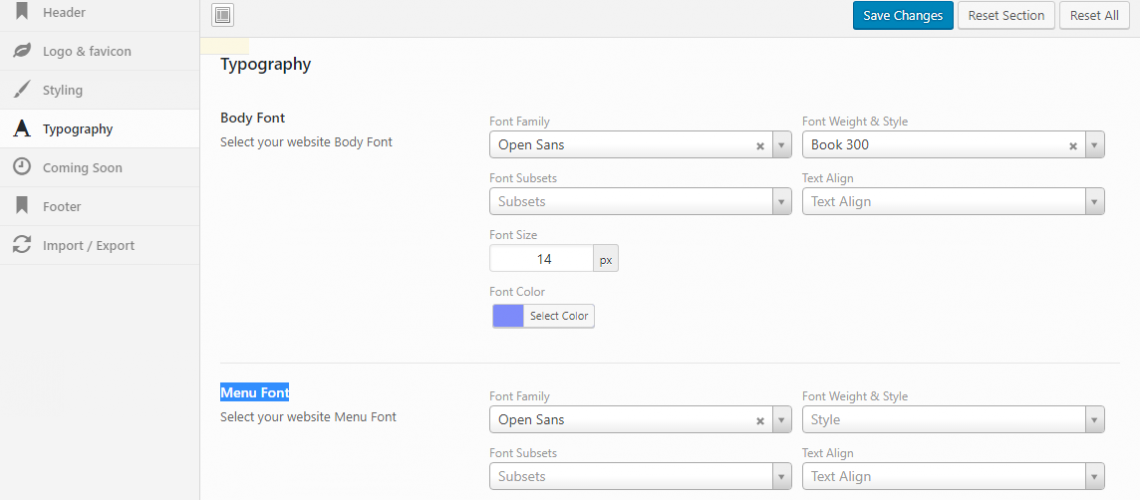Clear the Book 300 font weight selection

pyautogui.click(x=1072, y=145)
